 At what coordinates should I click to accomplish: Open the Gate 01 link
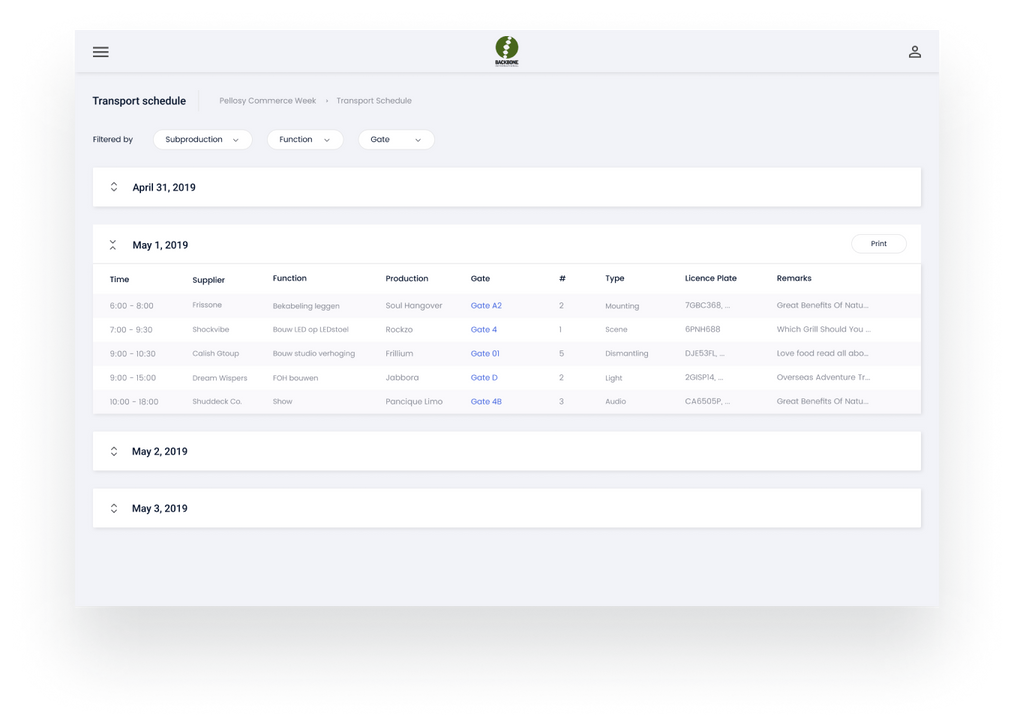point(485,354)
